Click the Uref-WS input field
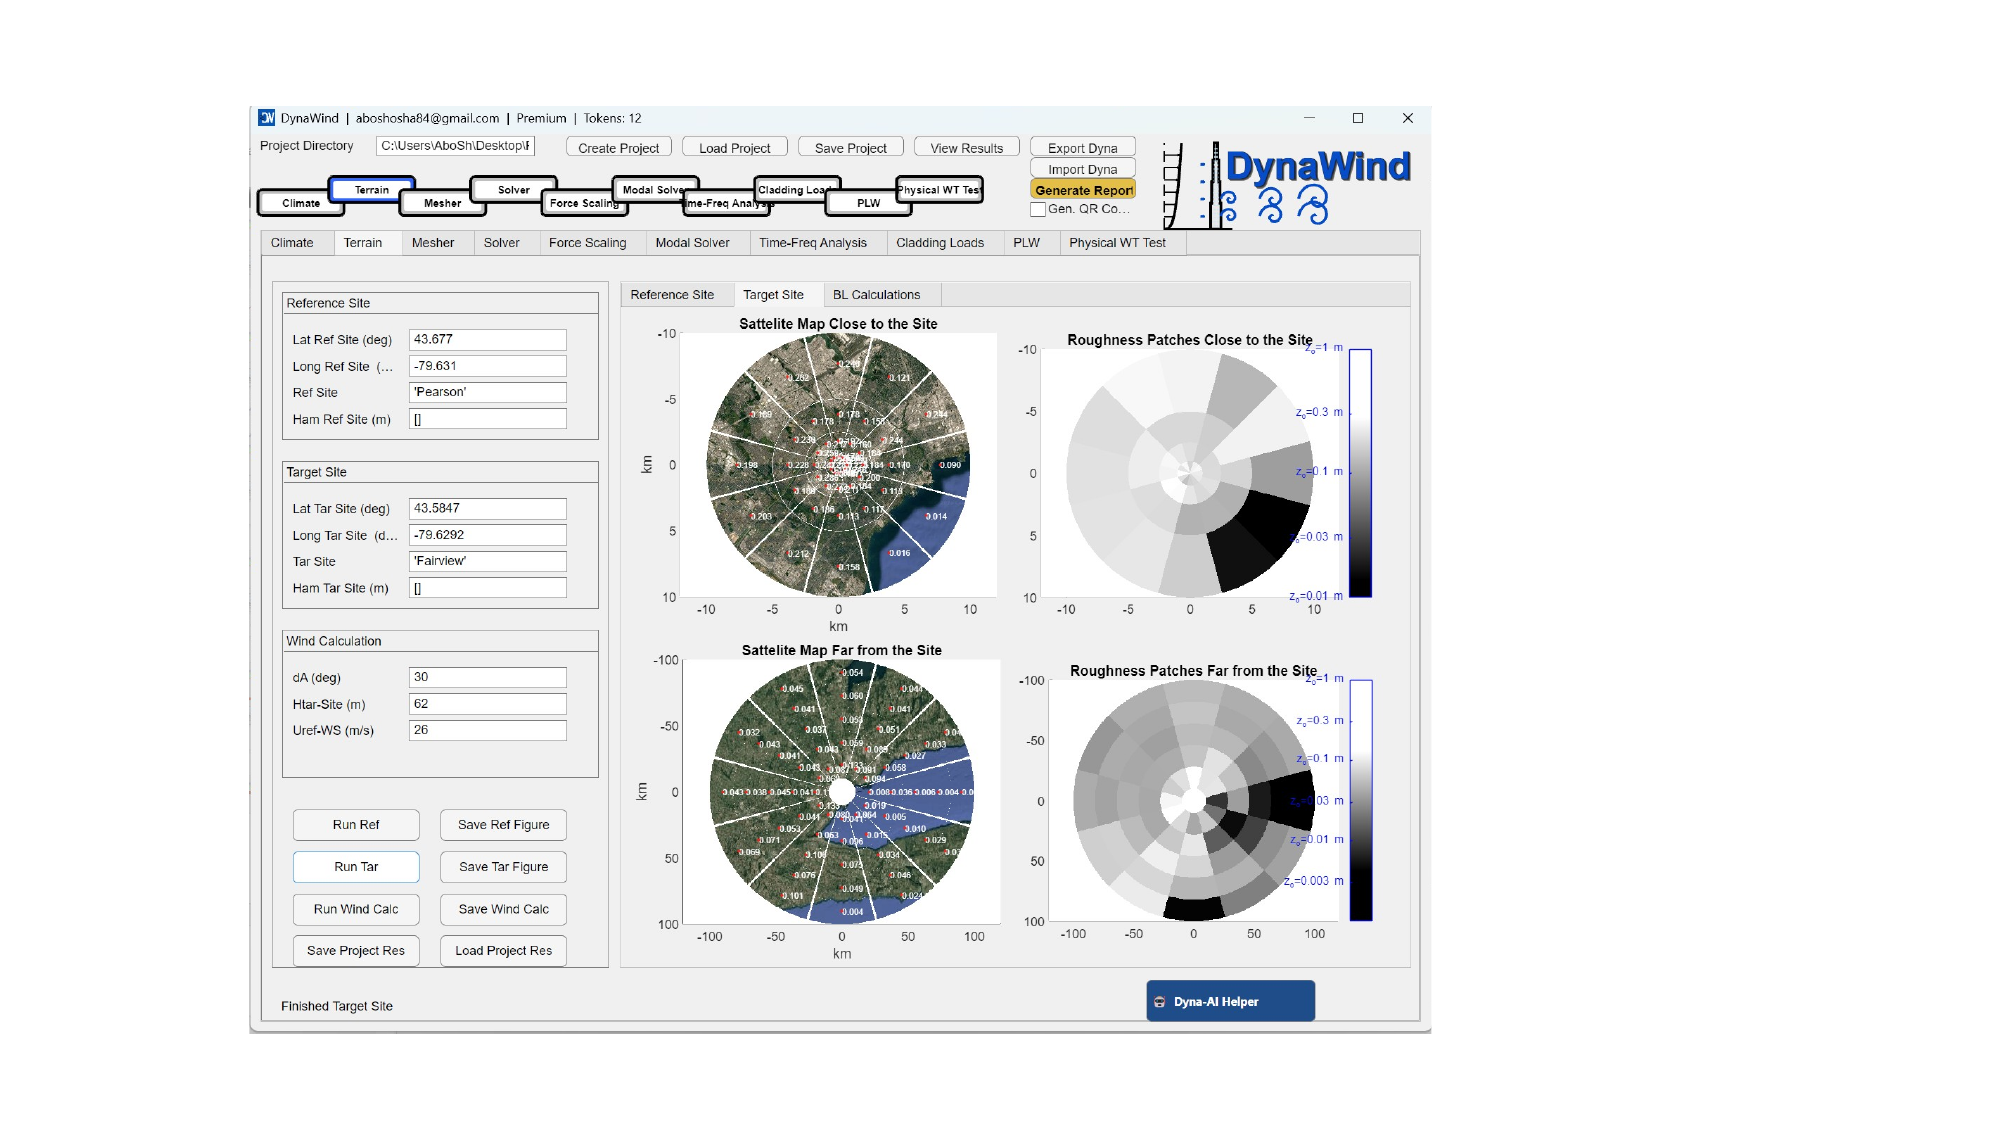 coord(487,730)
